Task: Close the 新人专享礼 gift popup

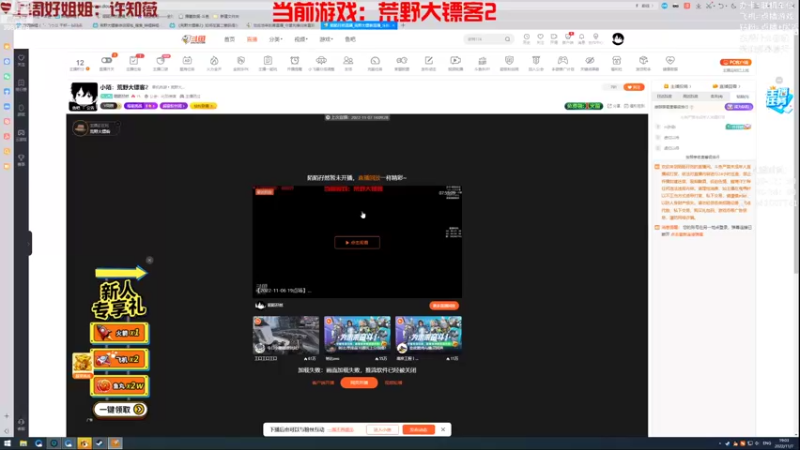Action: (149, 260)
